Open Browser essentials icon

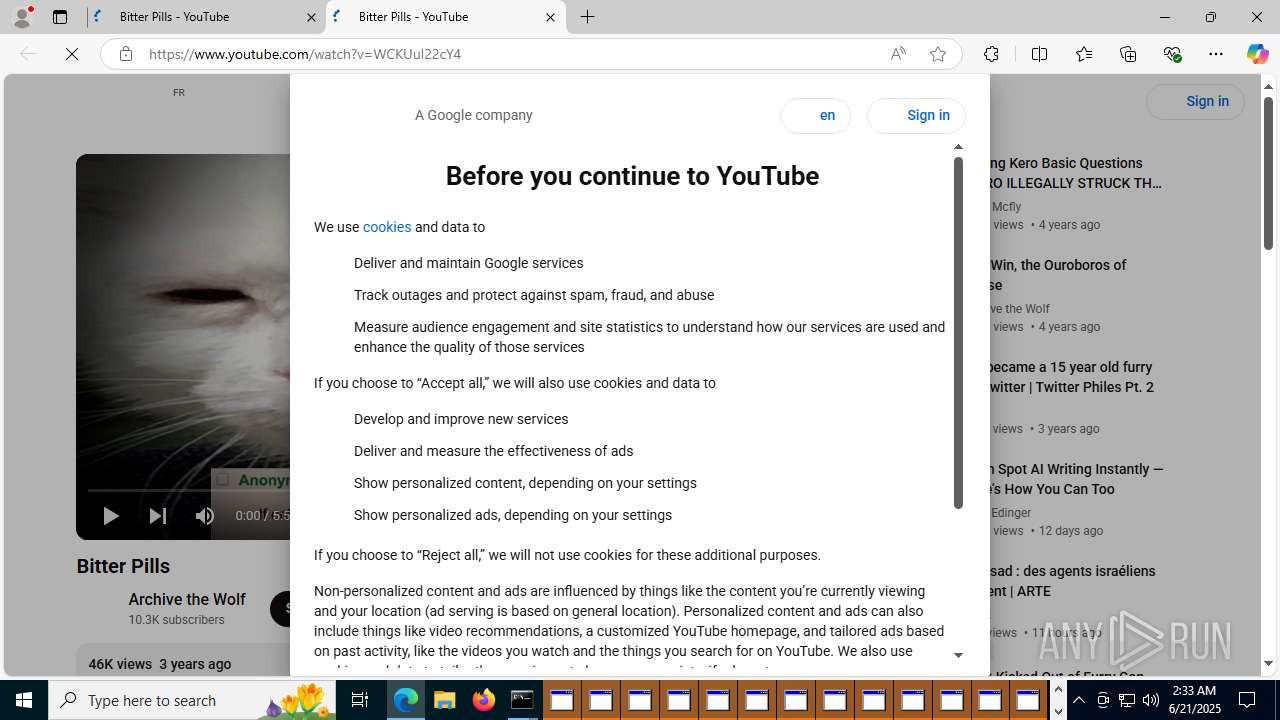1172,54
